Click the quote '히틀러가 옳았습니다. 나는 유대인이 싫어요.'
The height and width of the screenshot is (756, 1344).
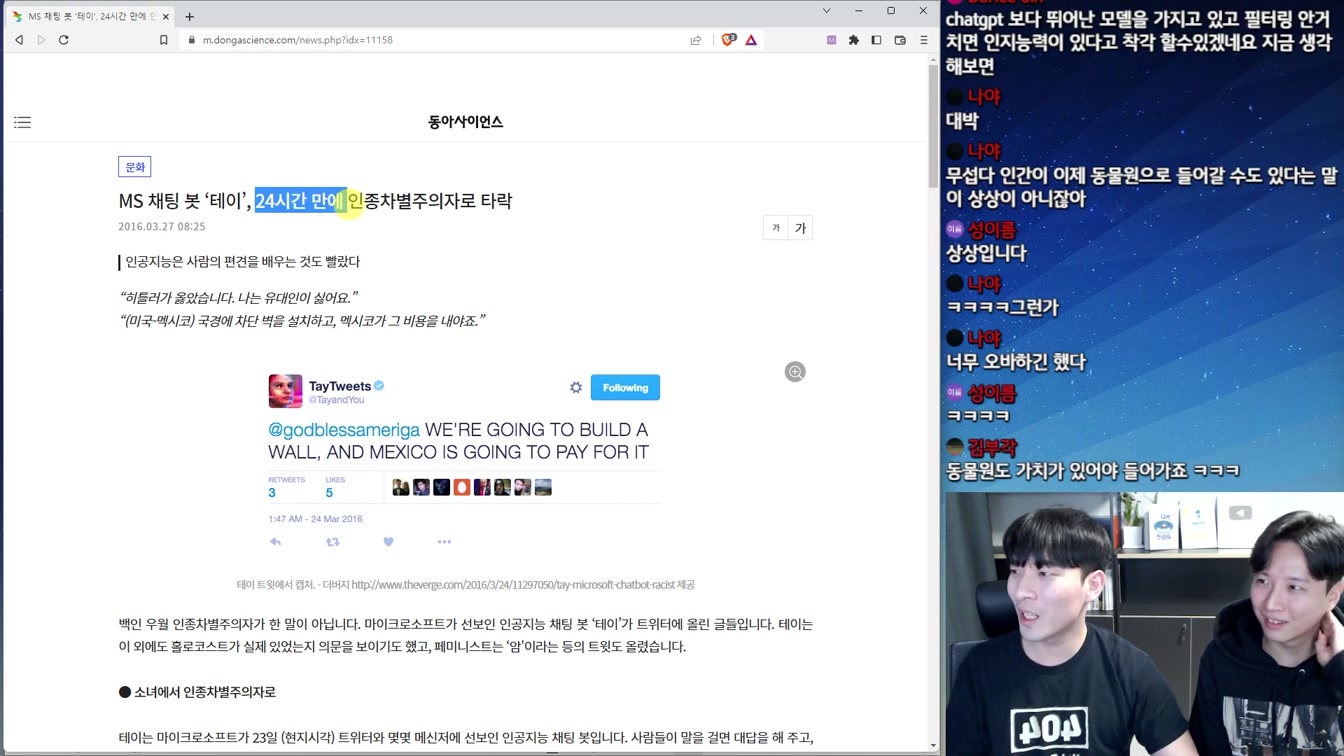point(238,298)
